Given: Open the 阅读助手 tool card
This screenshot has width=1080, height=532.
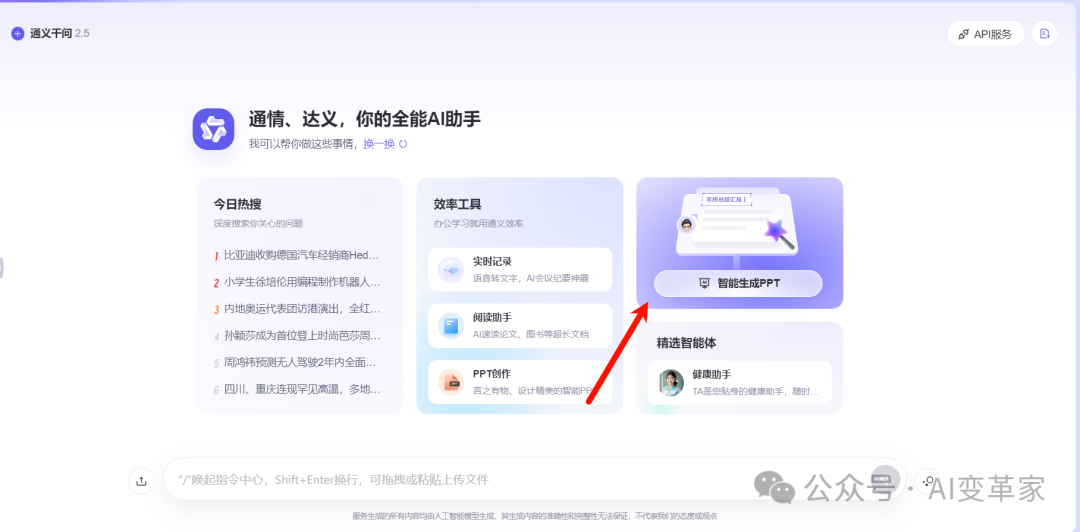Looking at the screenshot, I should pos(520,325).
